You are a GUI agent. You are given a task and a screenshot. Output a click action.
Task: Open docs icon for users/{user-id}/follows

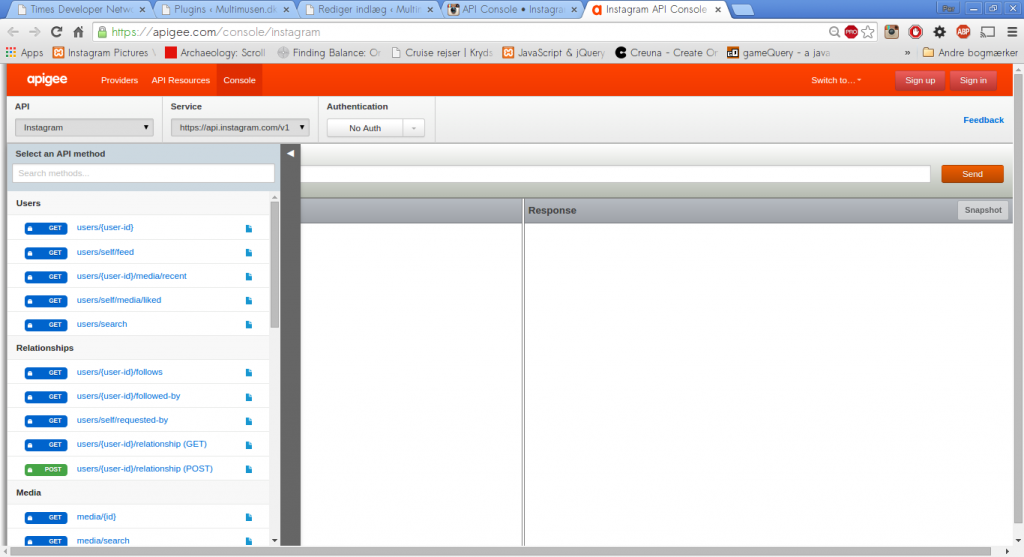click(249, 373)
